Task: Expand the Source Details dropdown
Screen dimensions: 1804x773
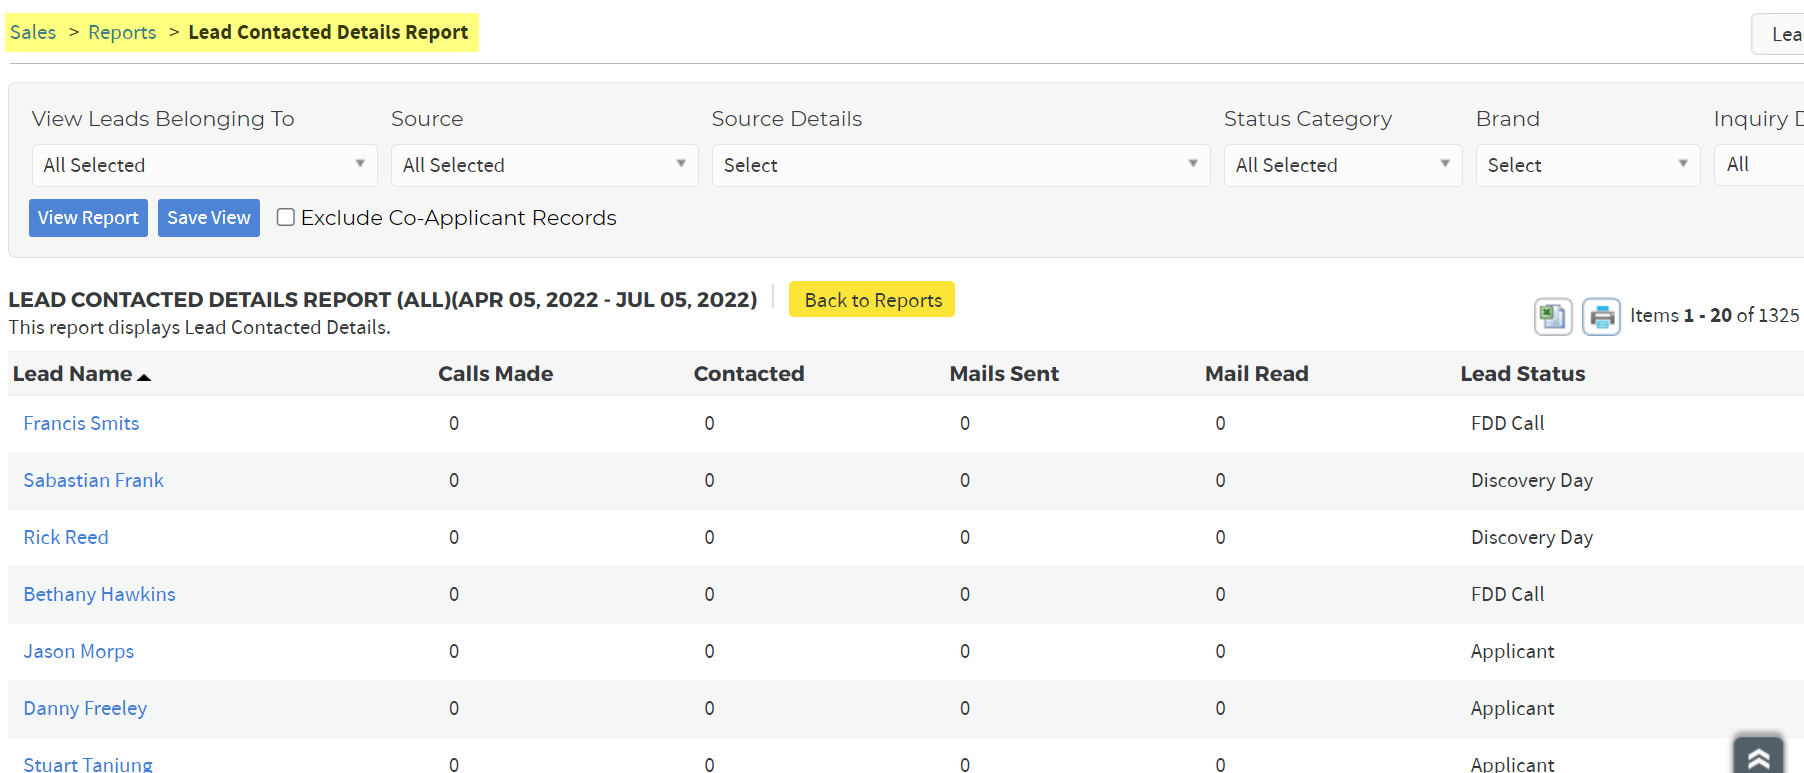Action: [x=961, y=165]
